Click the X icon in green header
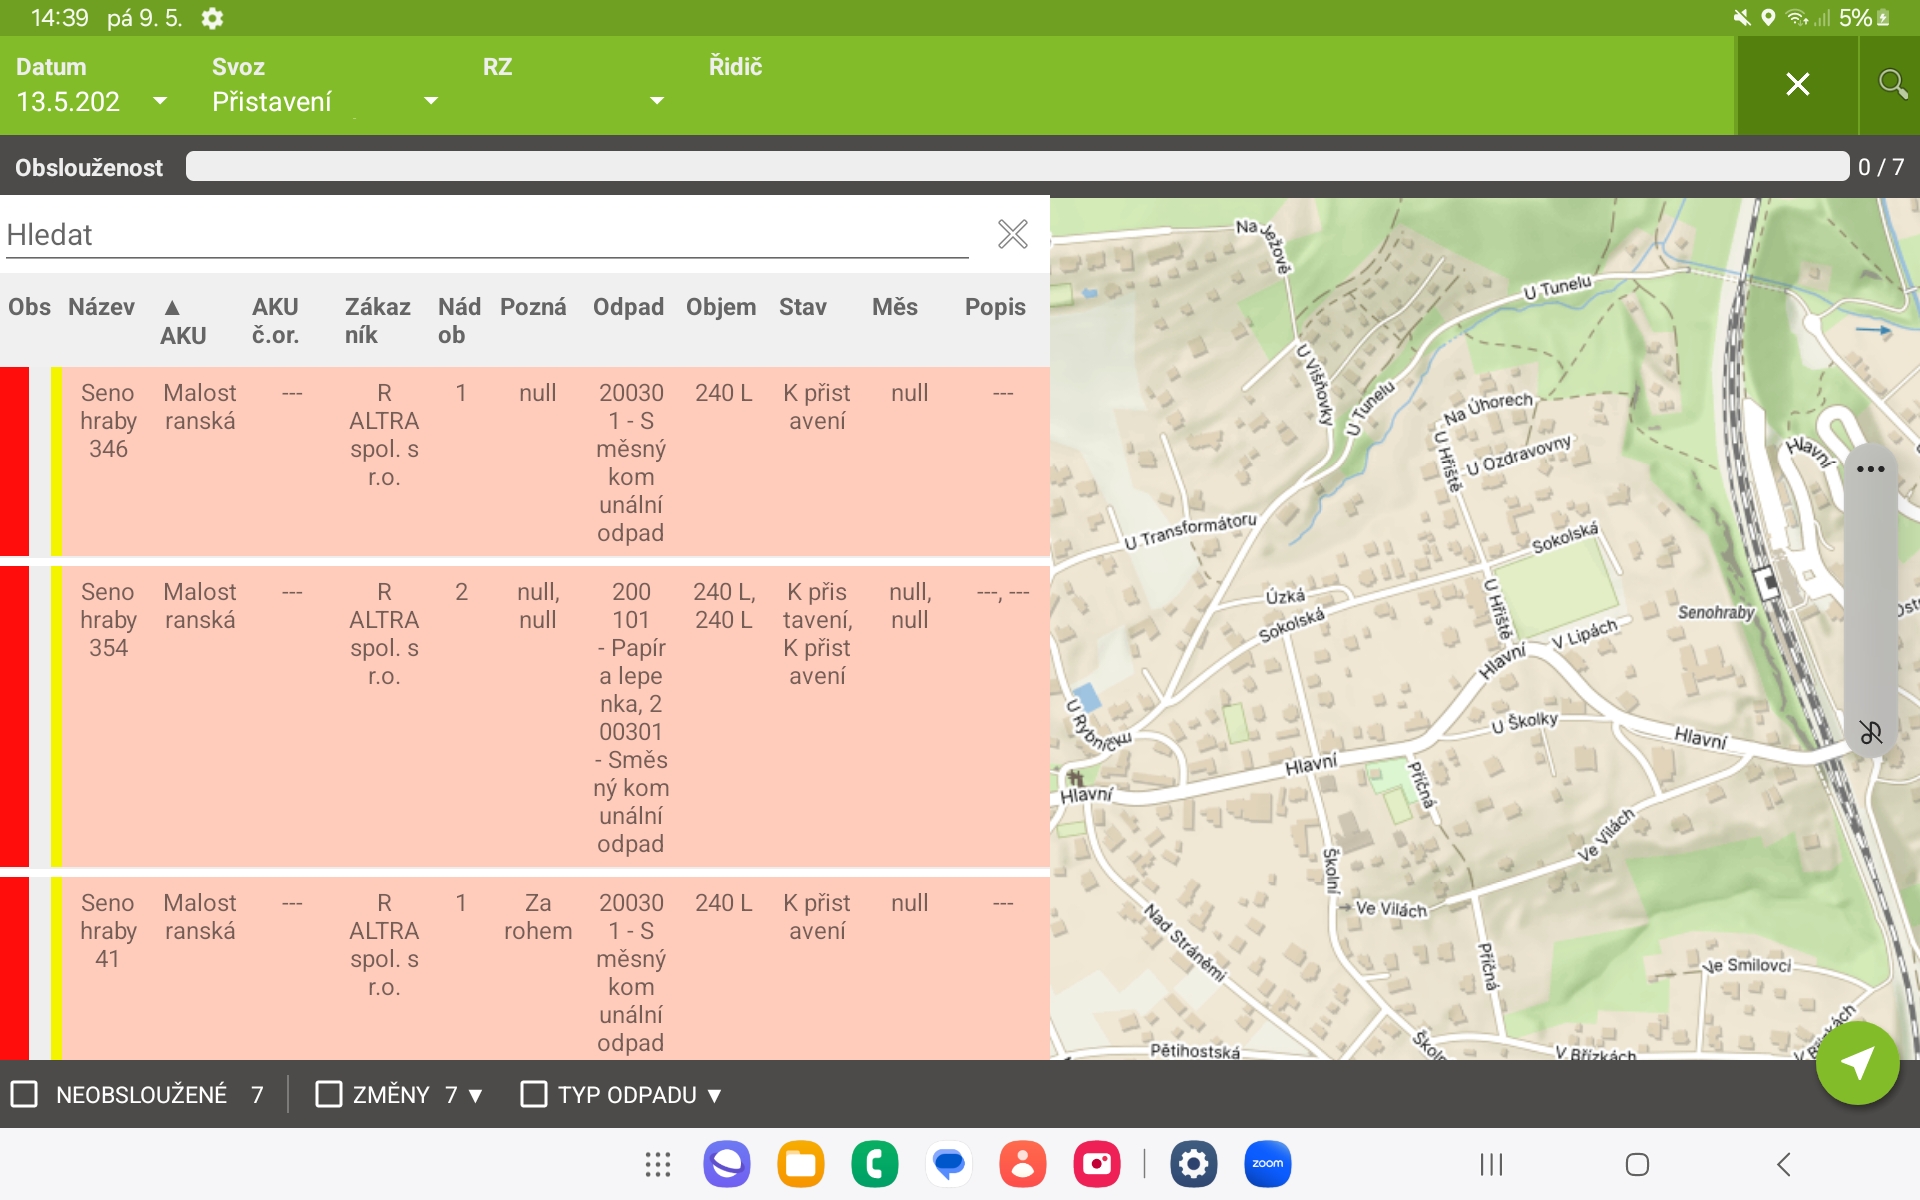Screen dimensions: 1920x1200 pos(1797,84)
